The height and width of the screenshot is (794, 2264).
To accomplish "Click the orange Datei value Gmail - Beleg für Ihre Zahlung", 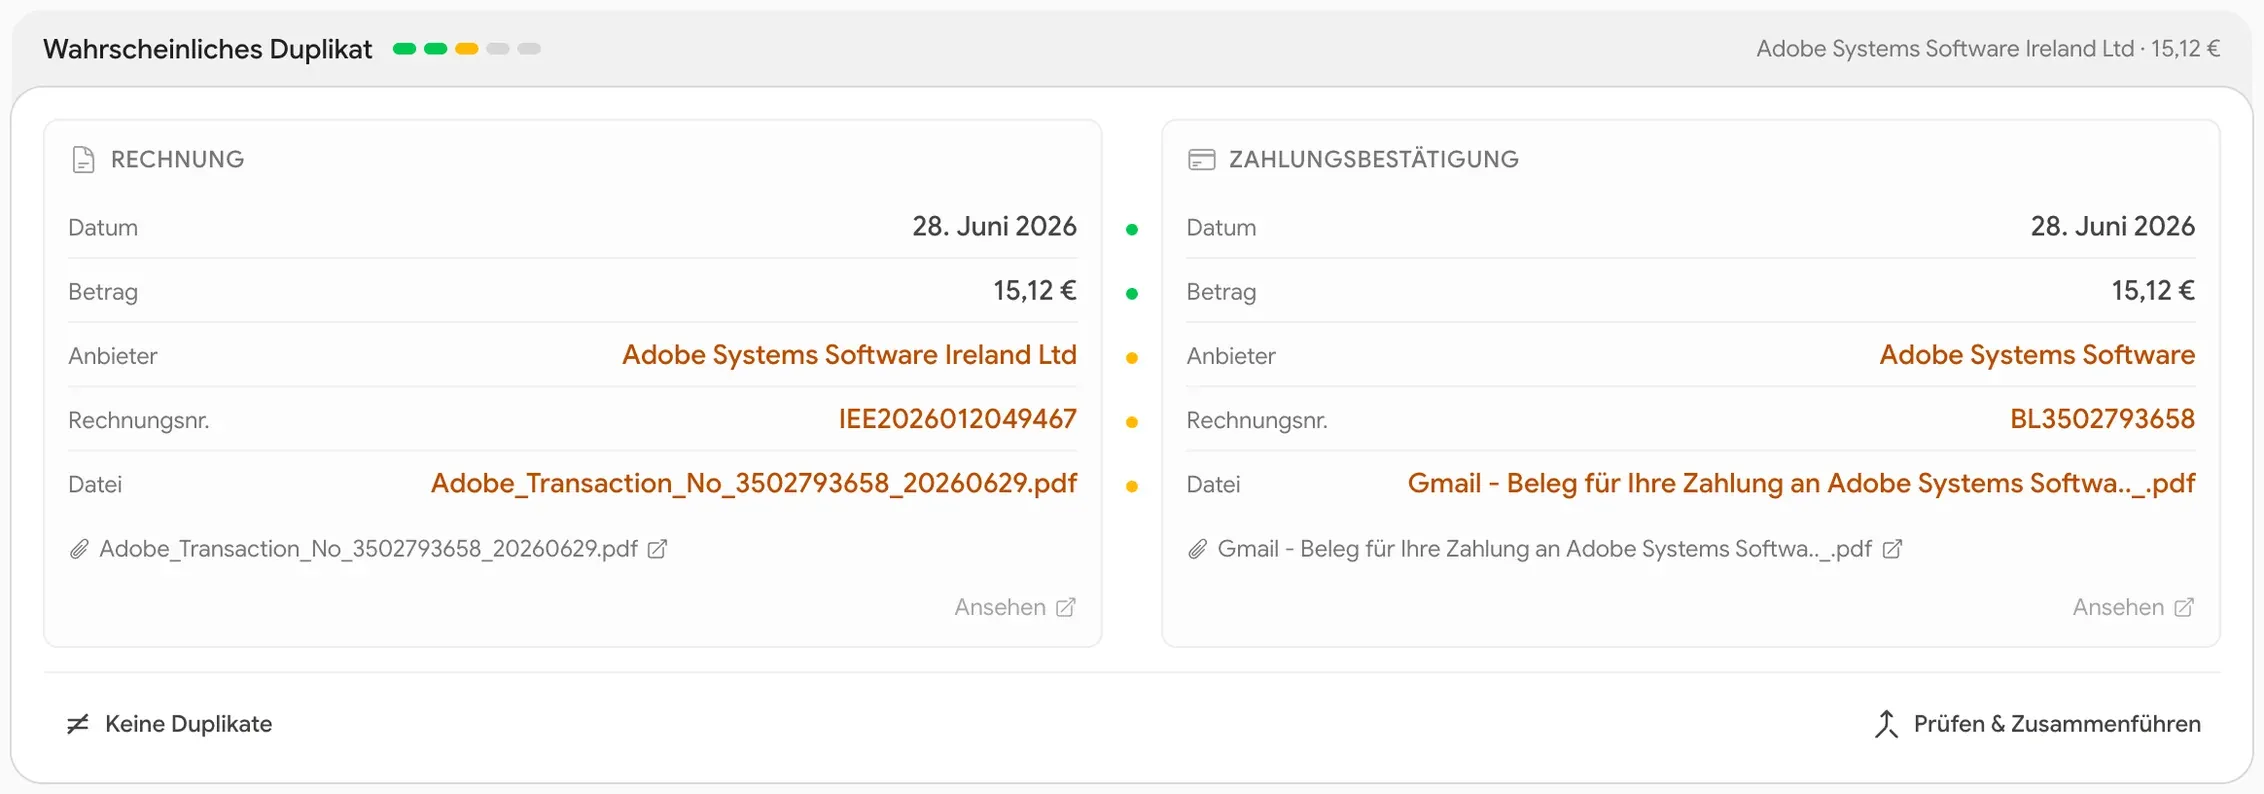I will click(1801, 483).
